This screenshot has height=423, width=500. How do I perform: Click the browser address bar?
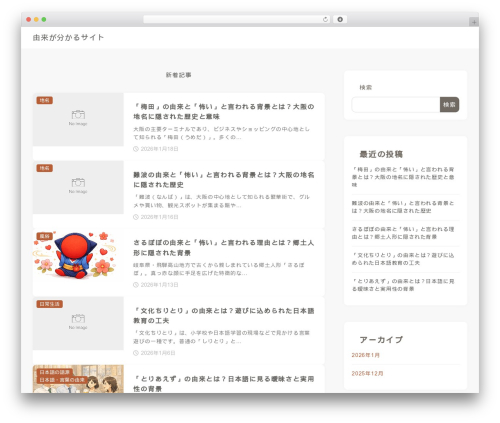(236, 20)
